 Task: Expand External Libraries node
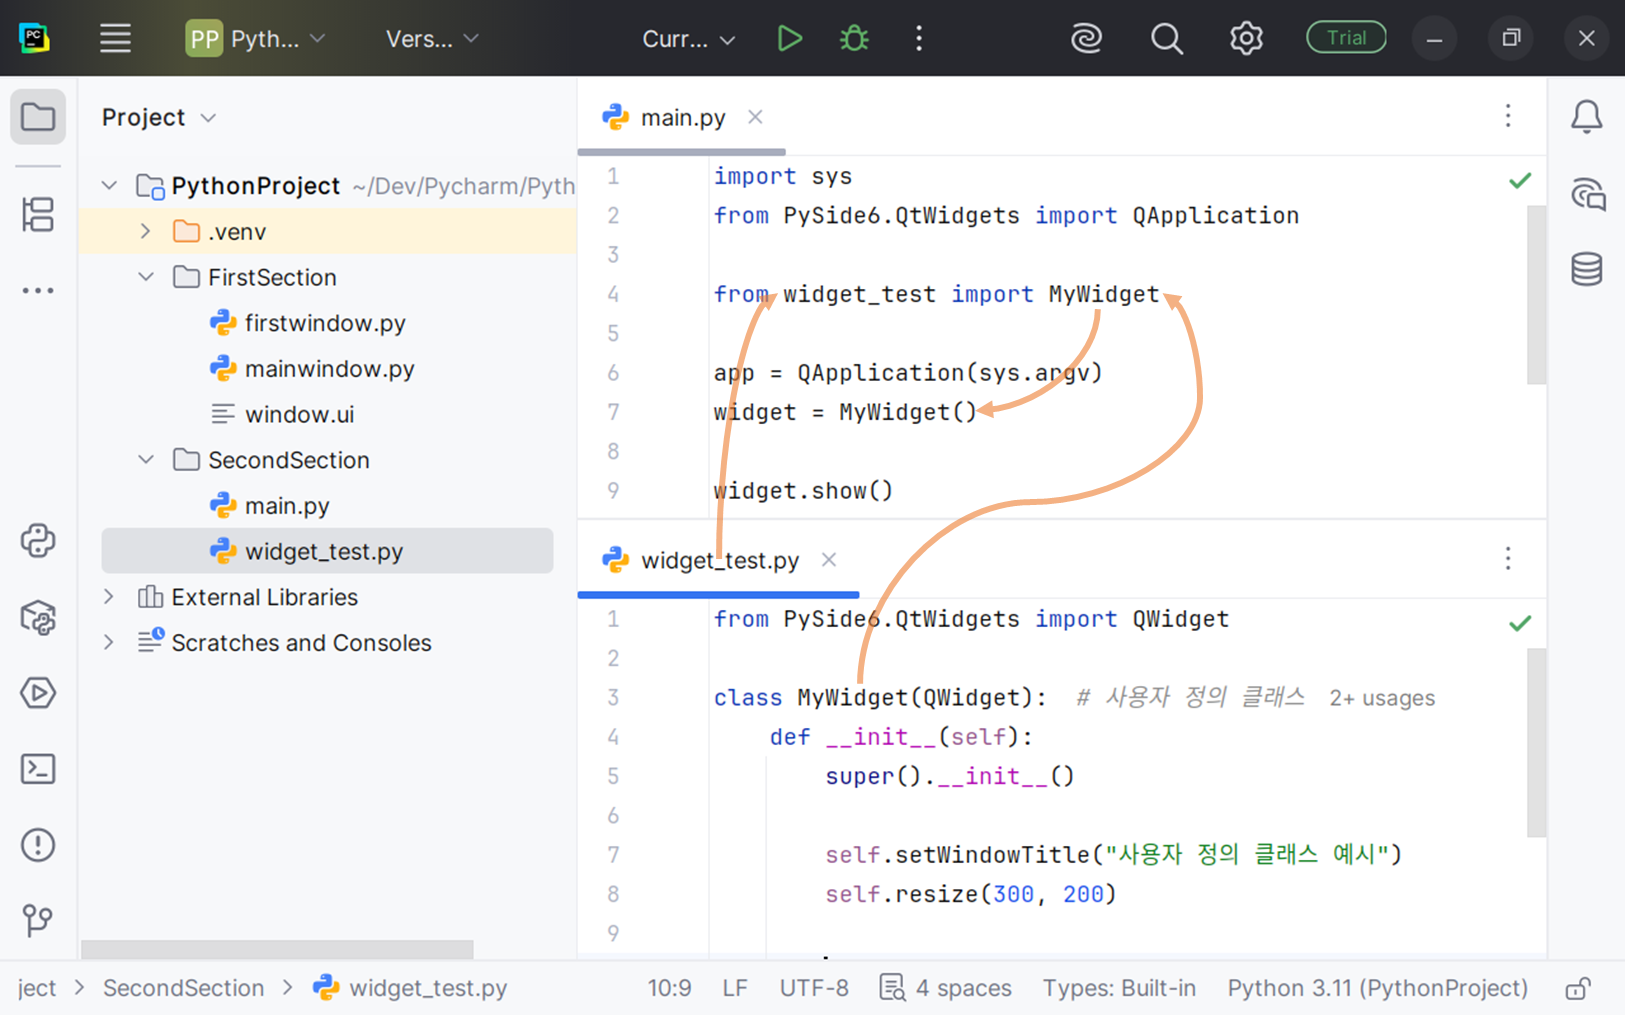[110, 597]
